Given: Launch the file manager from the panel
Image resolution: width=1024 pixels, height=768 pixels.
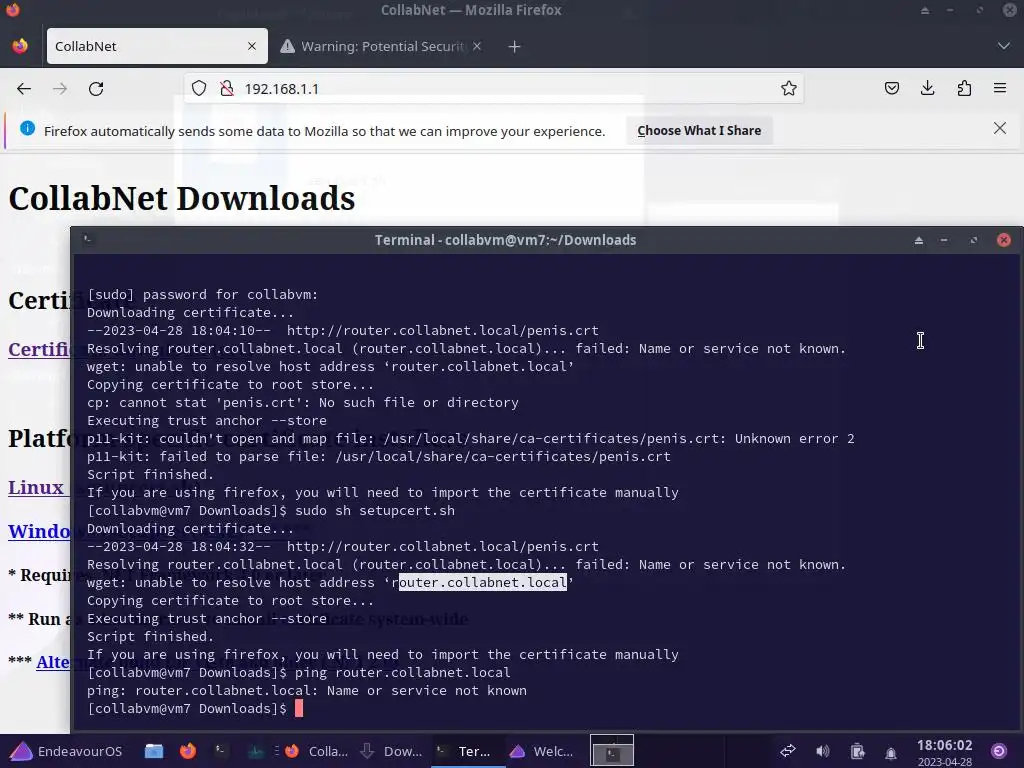Looking at the screenshot, I should (154, 751).
